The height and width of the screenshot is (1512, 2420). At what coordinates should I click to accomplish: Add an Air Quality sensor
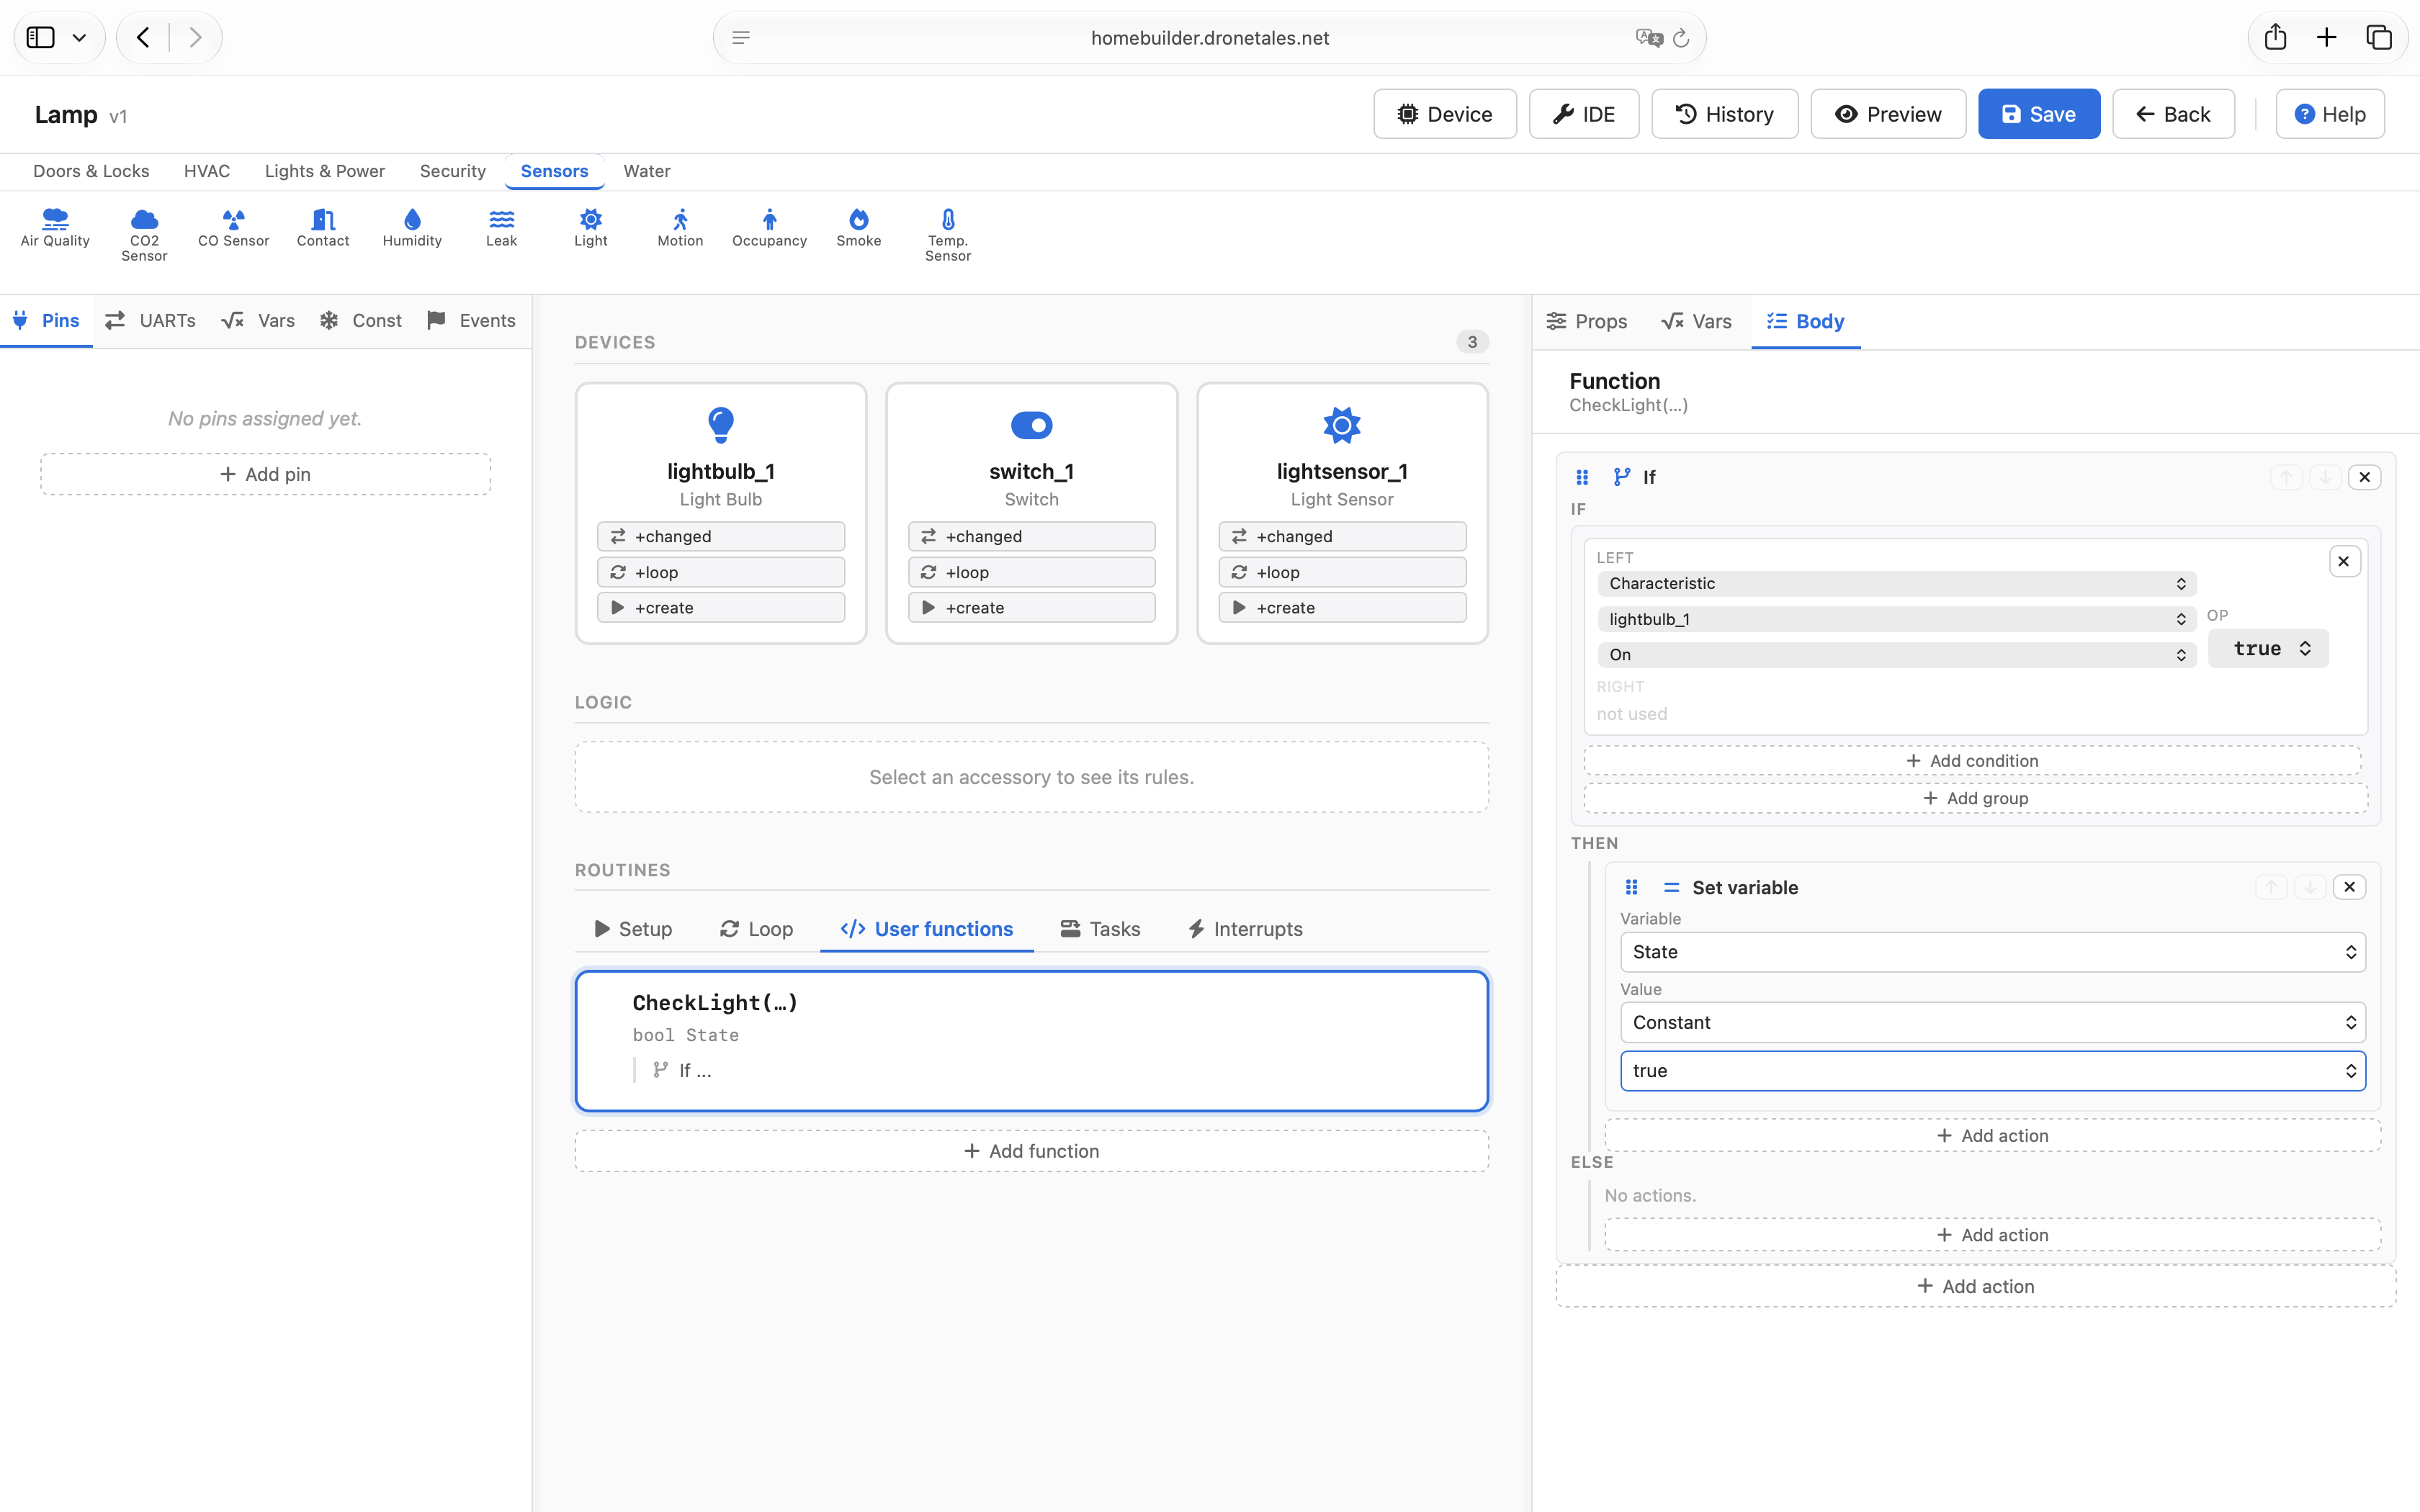pyautogui.click(x=55, y=228)
